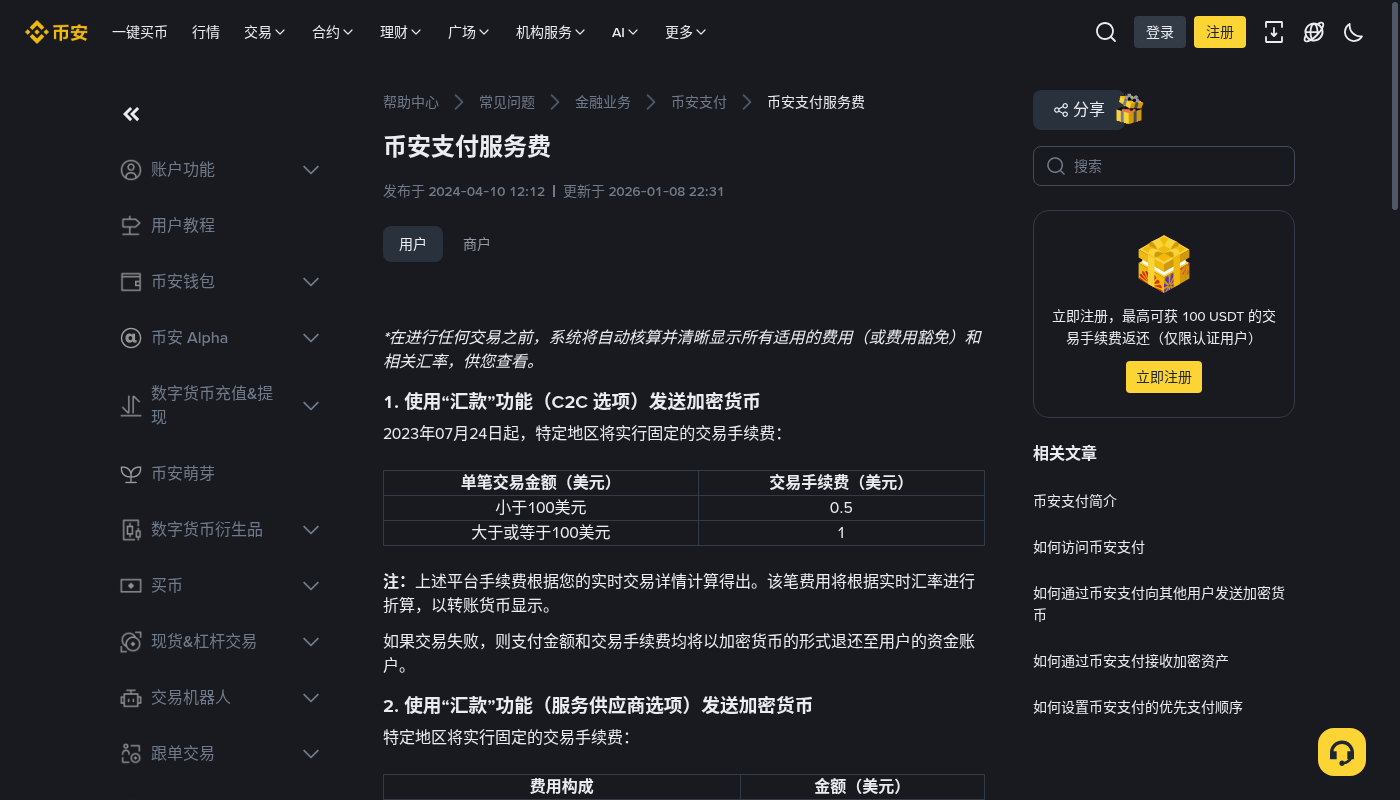Click the gift box icon near share
Viewport: 1400px width, 800px height.
coord(1130,109)
